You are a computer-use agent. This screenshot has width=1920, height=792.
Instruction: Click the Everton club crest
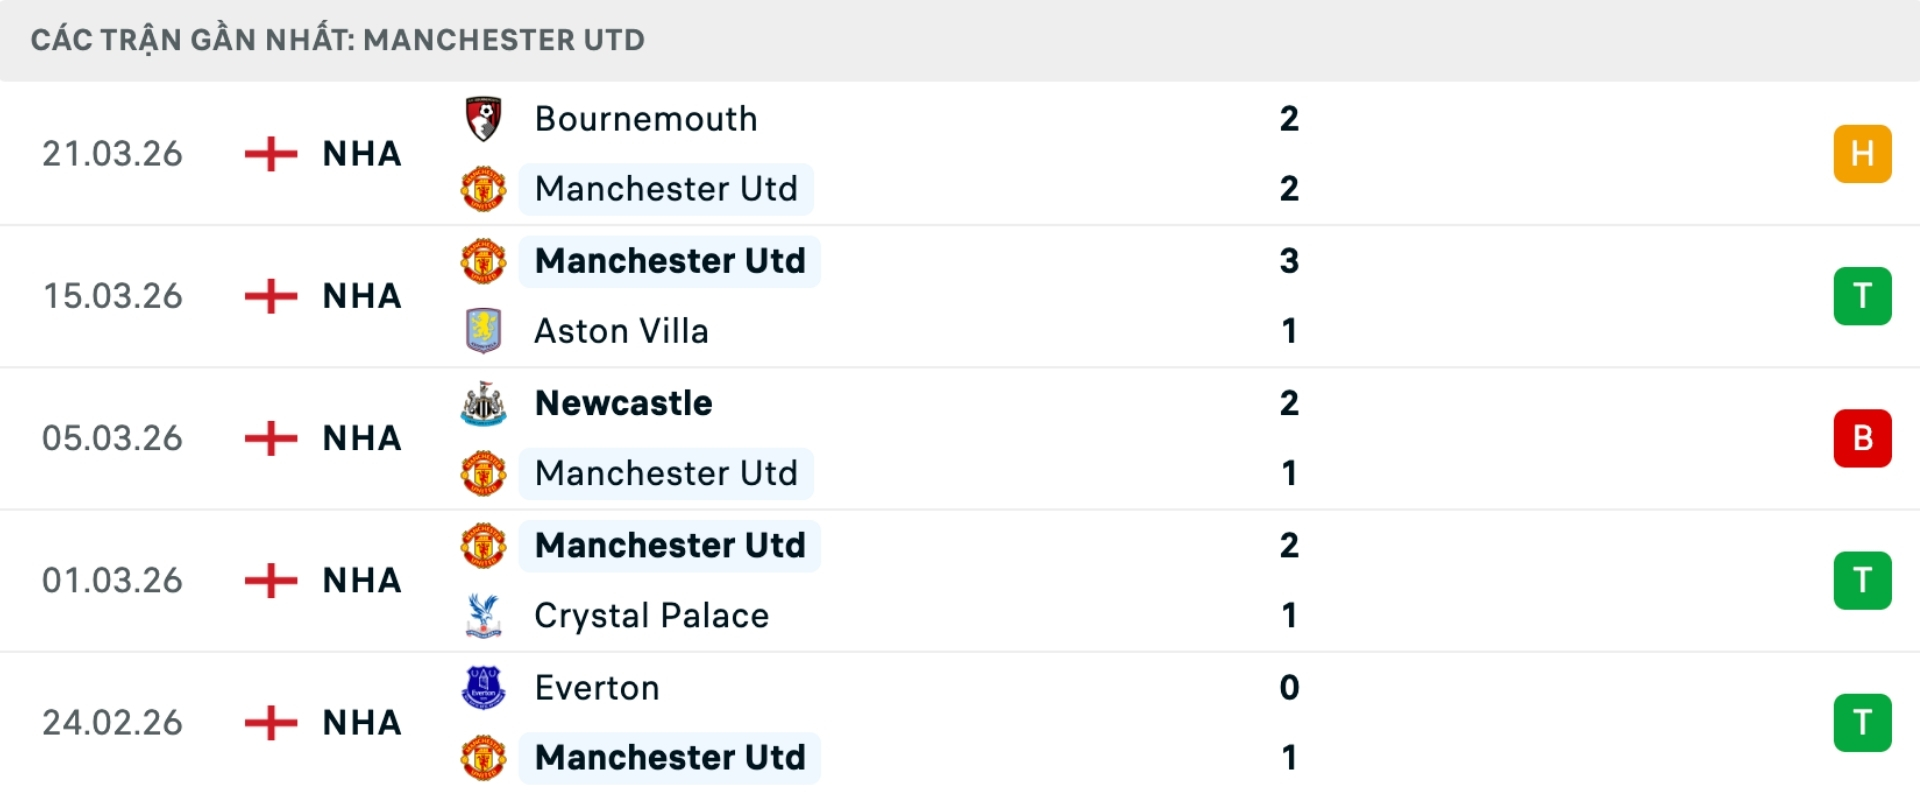click(x=484, y=688)
